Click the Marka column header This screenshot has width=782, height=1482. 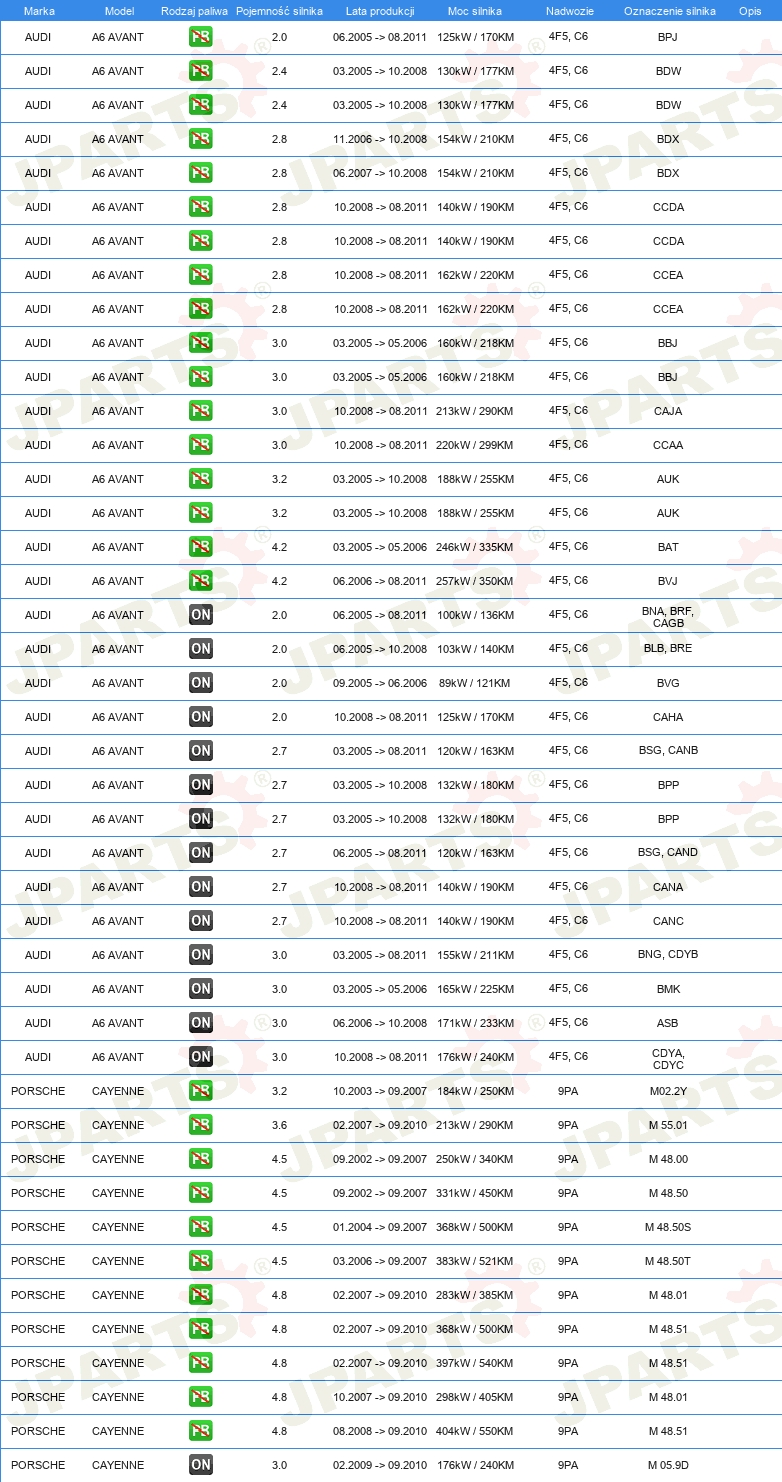point(39,11)
